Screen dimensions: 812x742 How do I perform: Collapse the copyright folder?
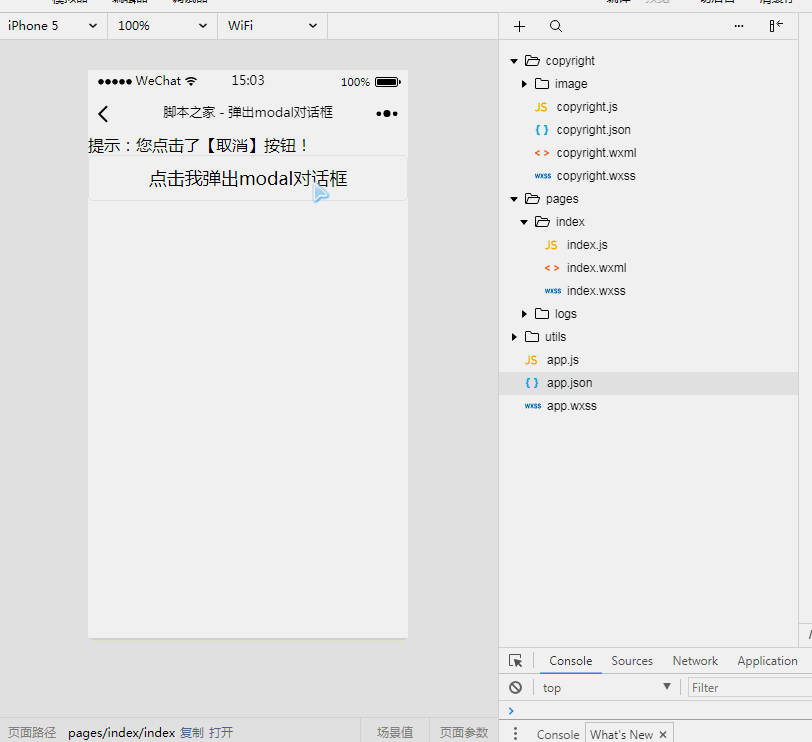coord(514,61)
